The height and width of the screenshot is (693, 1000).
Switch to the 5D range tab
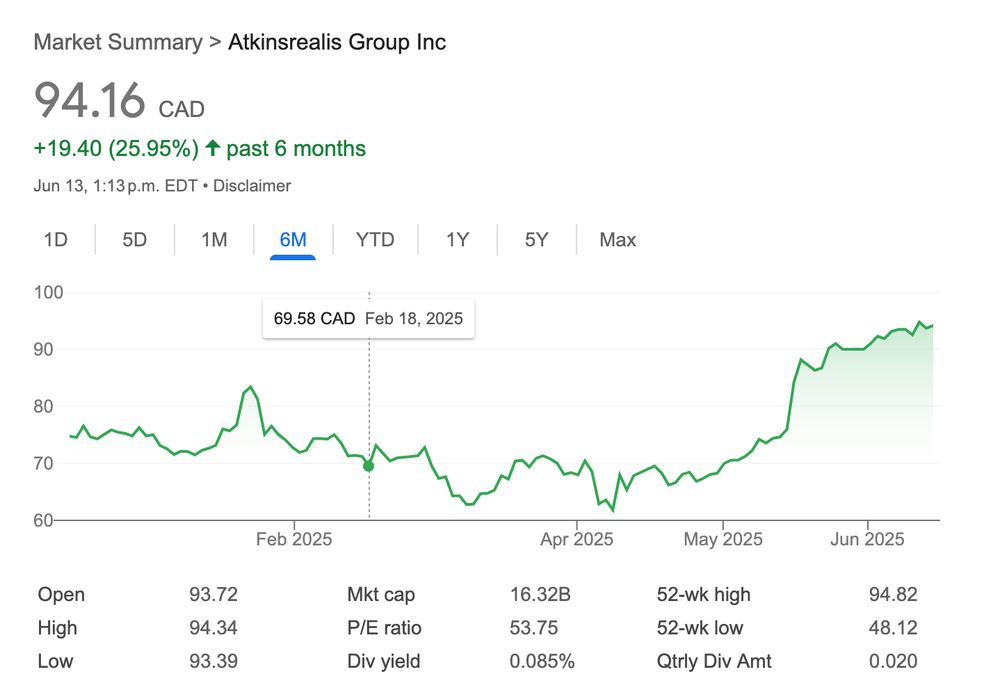point(134,240)
